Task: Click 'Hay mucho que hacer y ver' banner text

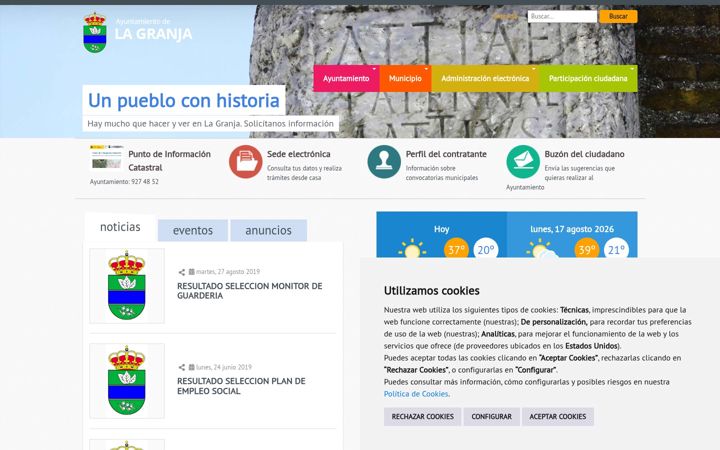Action: (x=210, y=124)
